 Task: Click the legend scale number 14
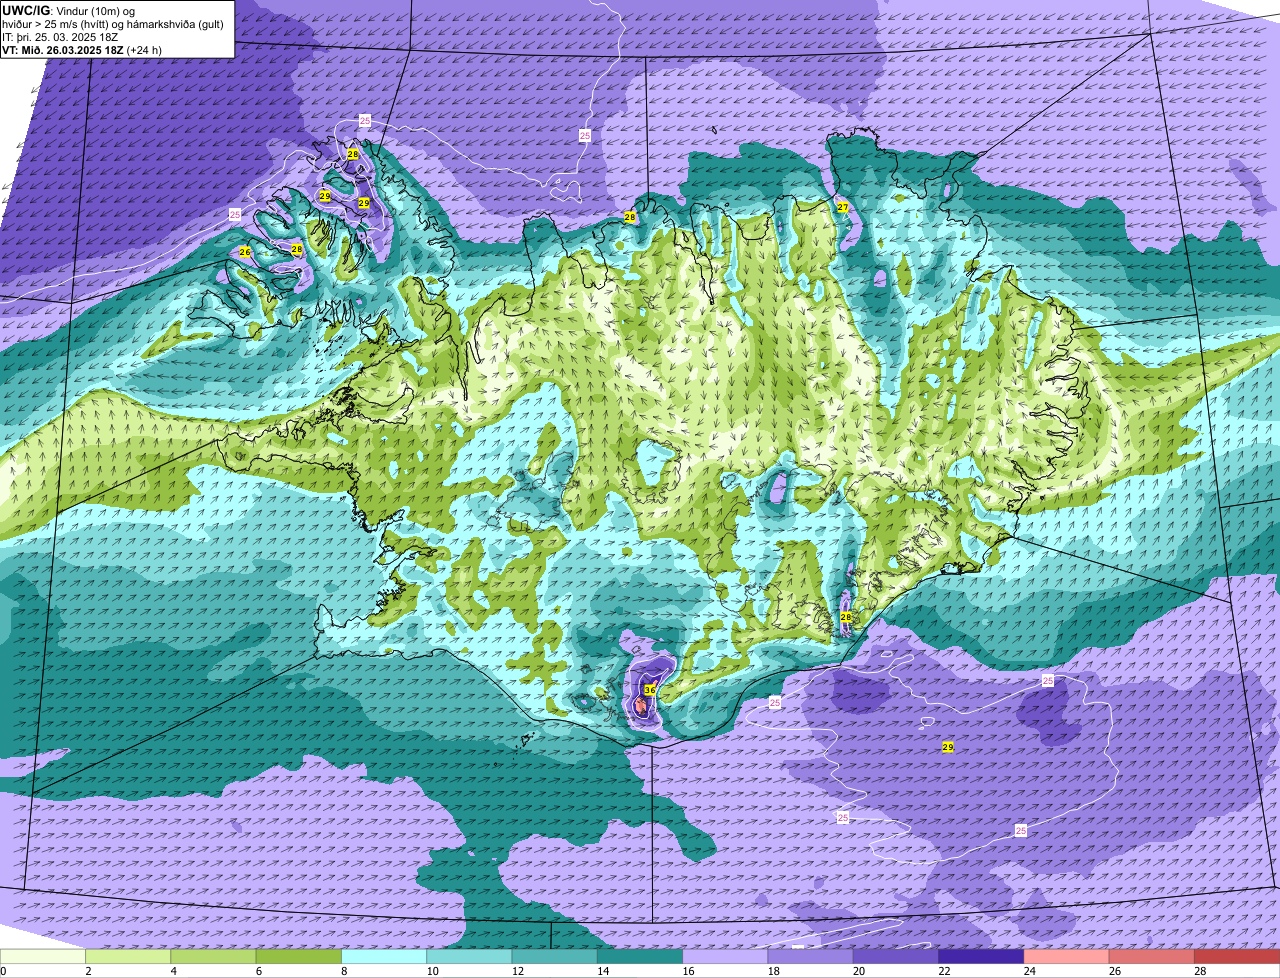tap(602, 971)
